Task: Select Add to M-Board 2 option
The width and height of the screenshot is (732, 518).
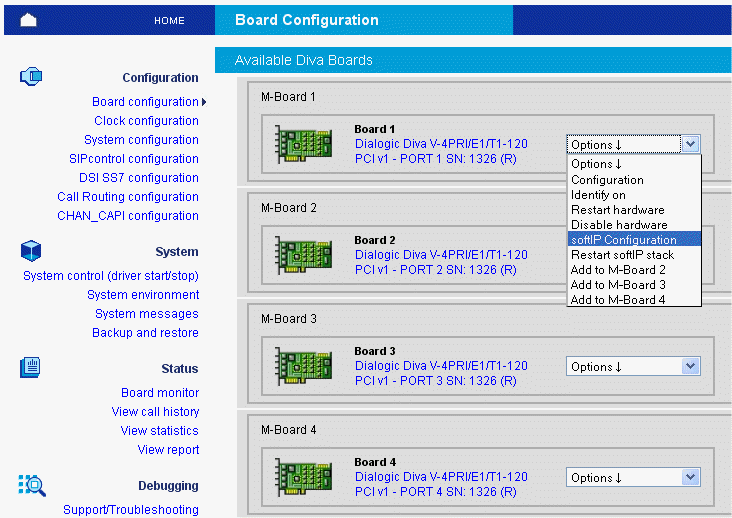Action: point(617,270)
